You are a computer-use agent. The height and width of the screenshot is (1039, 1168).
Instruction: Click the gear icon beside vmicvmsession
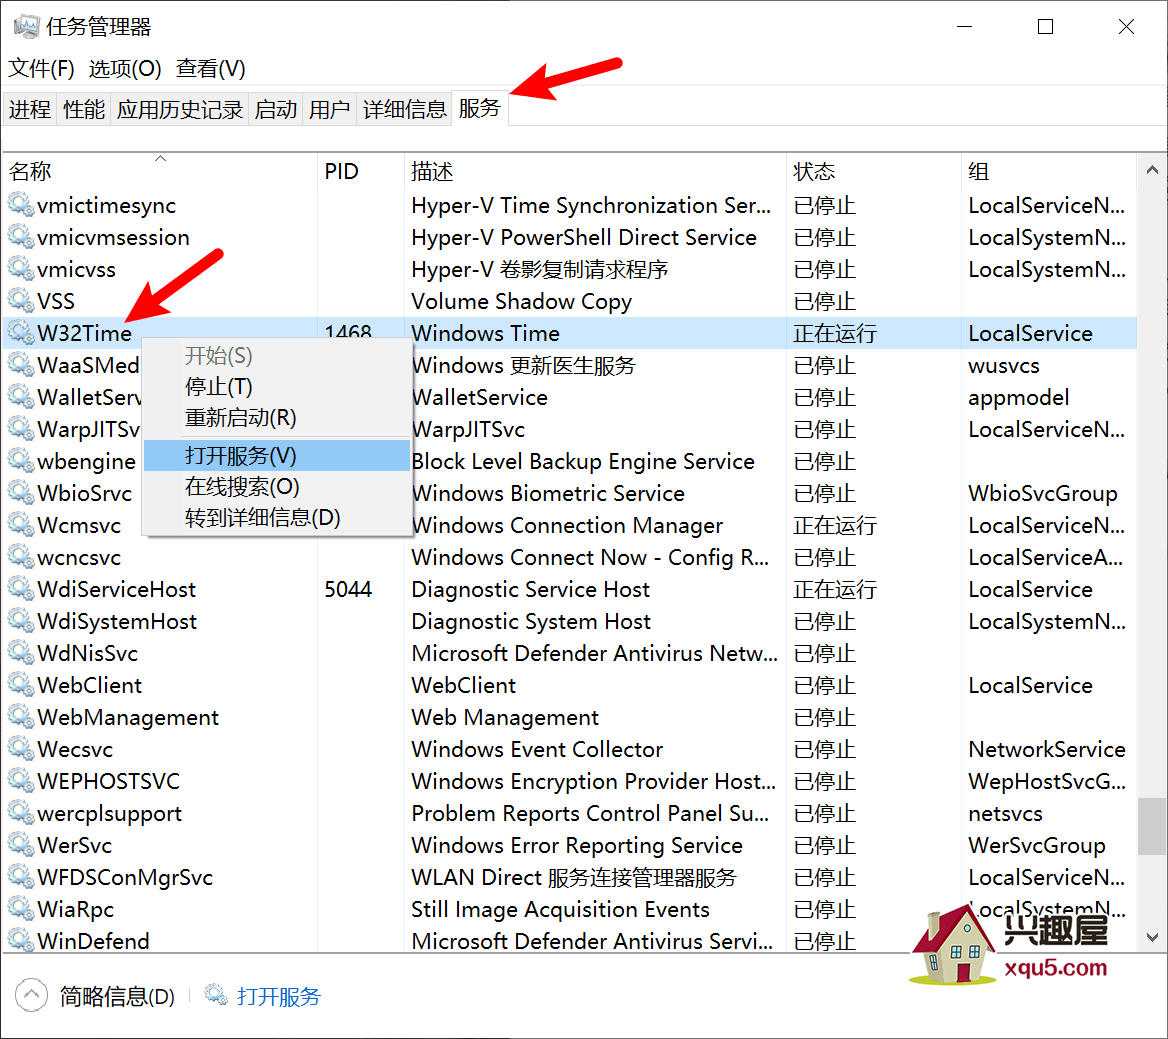[x=21, y=237]
